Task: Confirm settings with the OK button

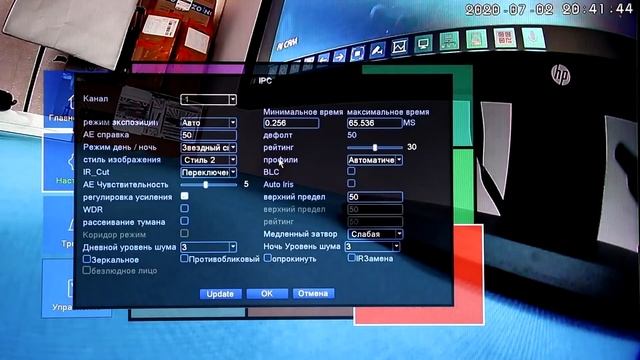Action: pos(267,293)
